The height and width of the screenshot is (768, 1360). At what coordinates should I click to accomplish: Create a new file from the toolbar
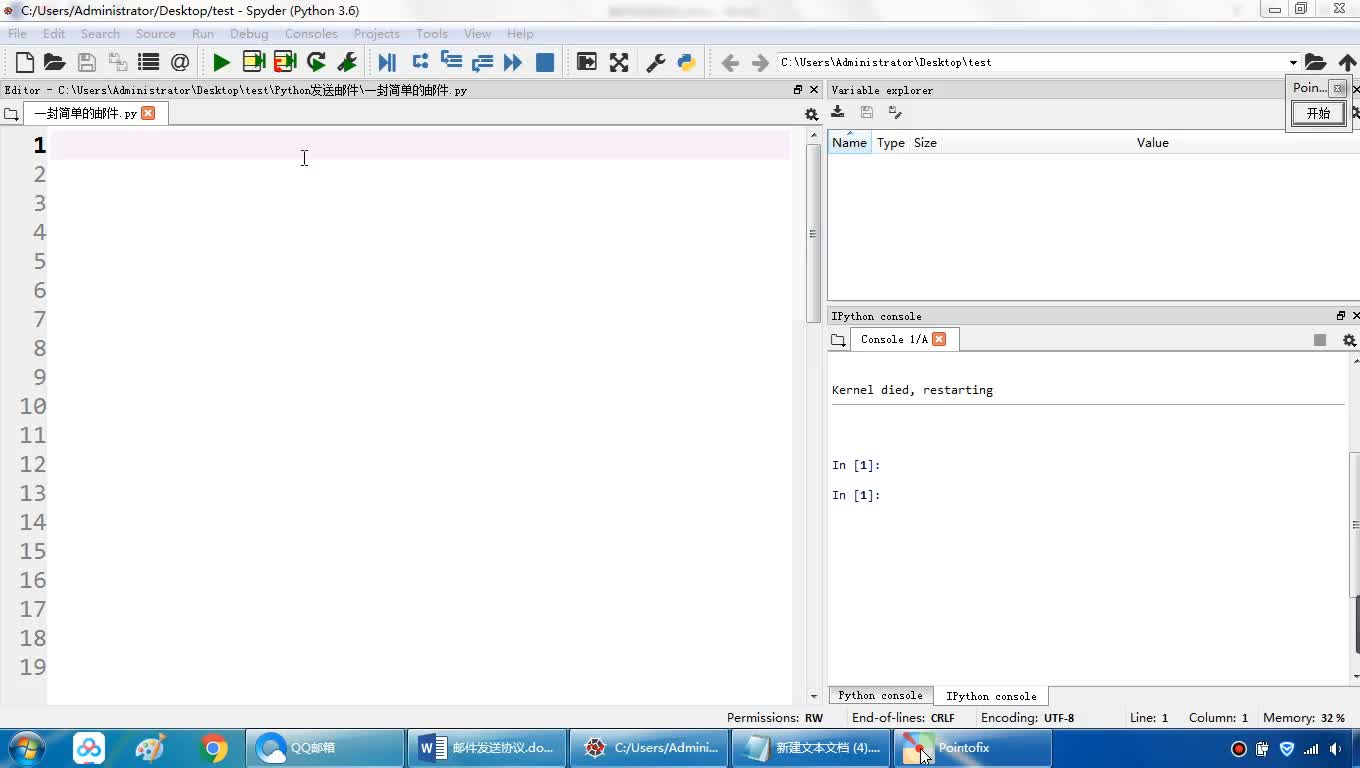click(25, 62)
